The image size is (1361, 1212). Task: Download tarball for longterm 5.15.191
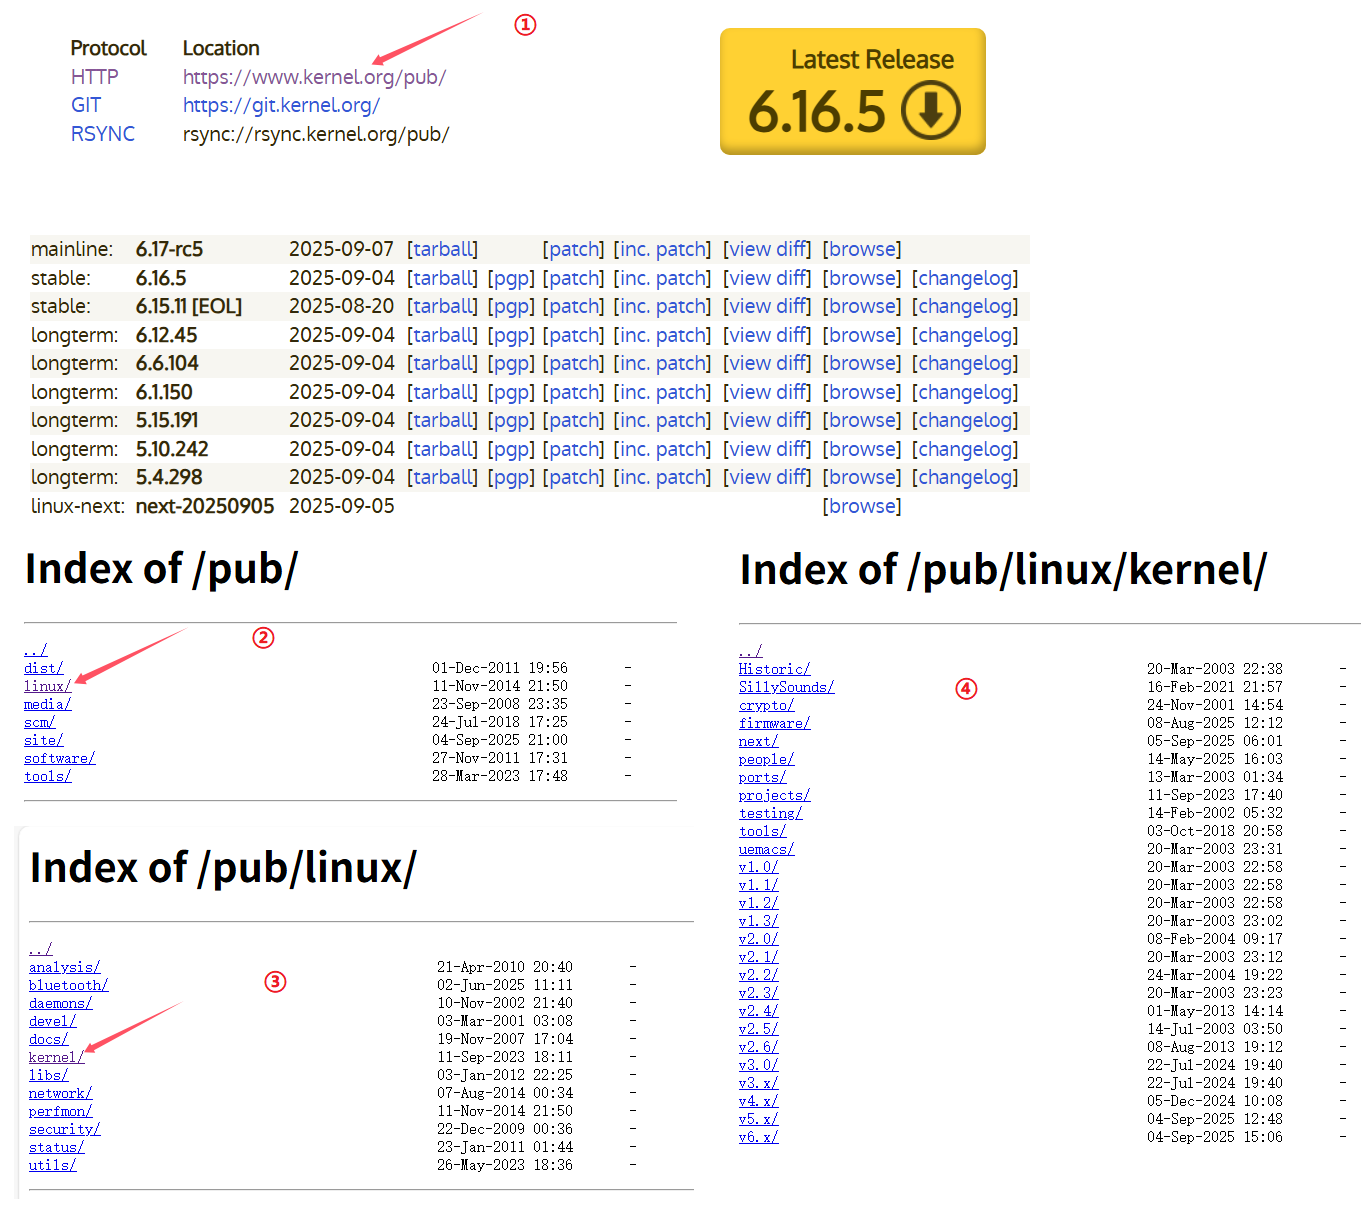tap(443, 420)
